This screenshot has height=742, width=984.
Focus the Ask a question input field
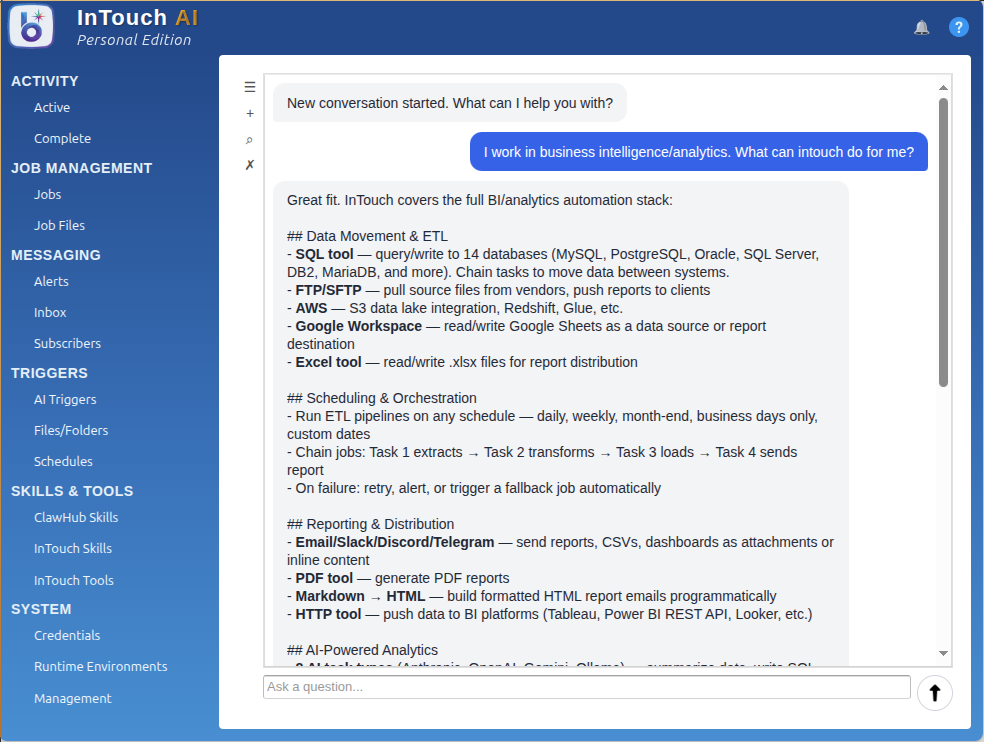pos(586,687)
